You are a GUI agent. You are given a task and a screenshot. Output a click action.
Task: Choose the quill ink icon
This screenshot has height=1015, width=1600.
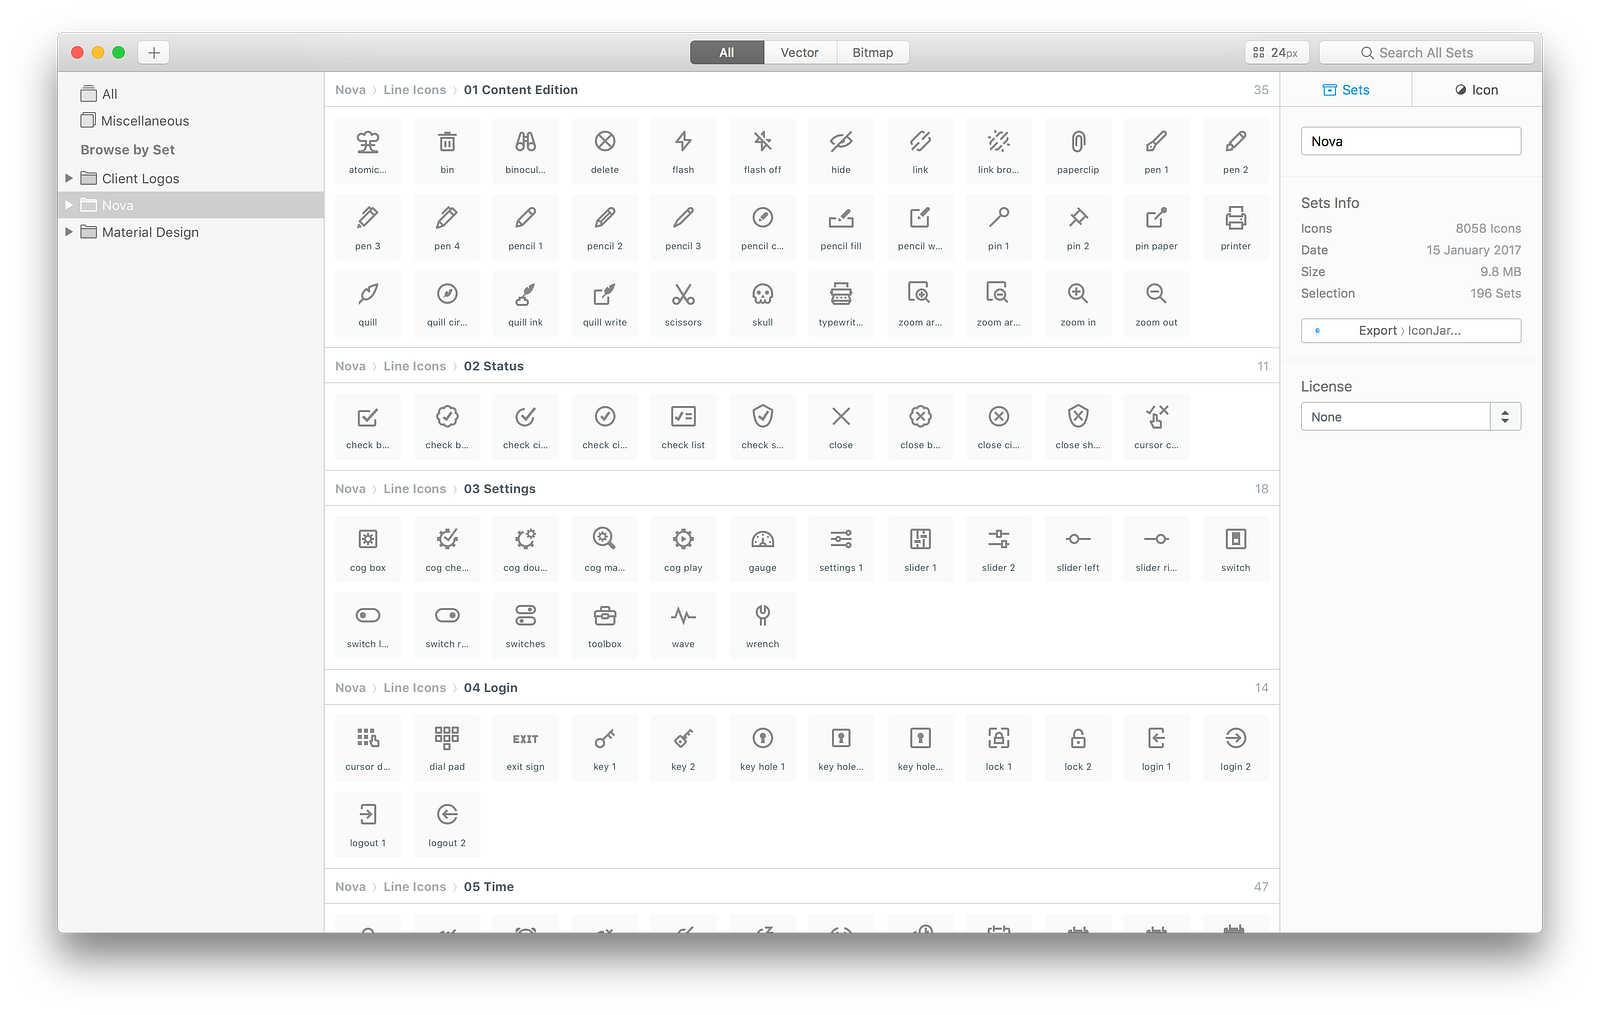tap(526, 303)
